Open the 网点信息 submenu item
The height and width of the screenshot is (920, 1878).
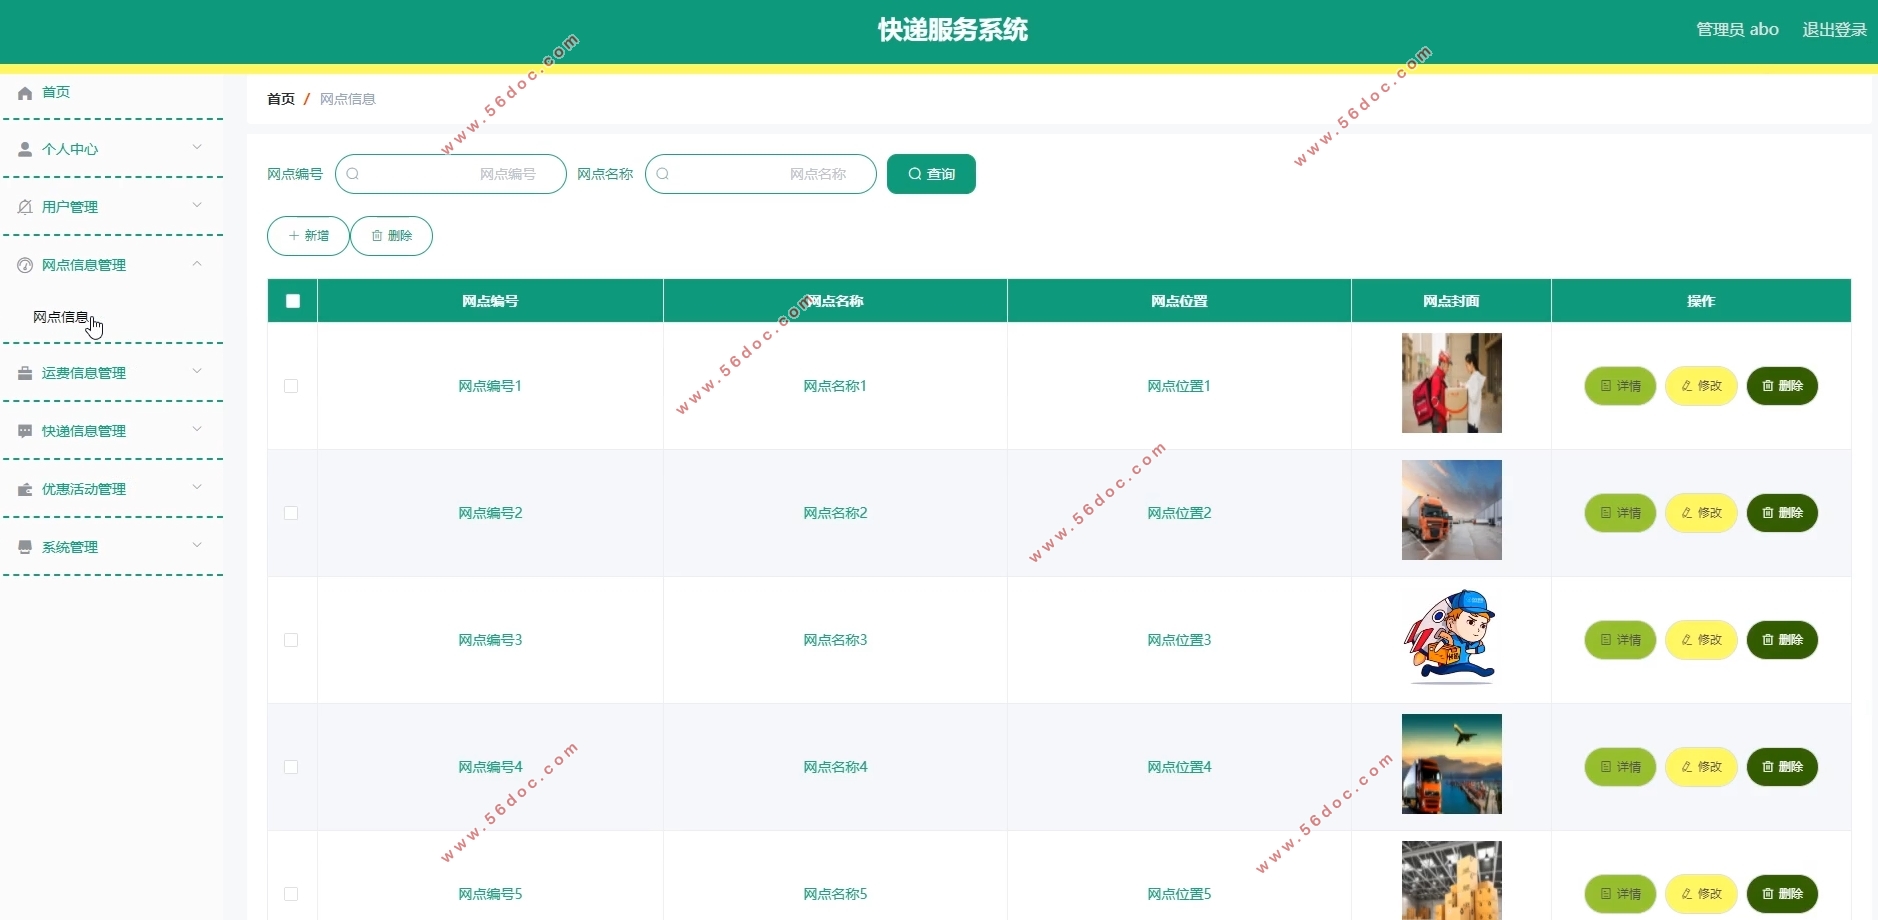61,317
